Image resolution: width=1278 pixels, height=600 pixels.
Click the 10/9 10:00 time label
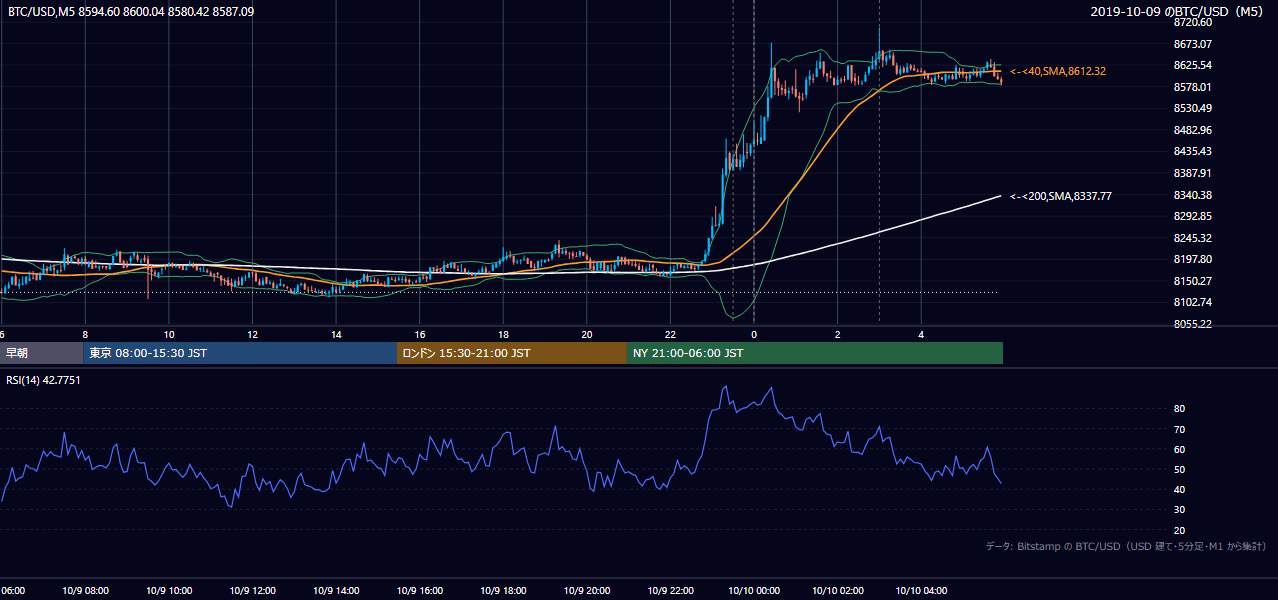169,591
